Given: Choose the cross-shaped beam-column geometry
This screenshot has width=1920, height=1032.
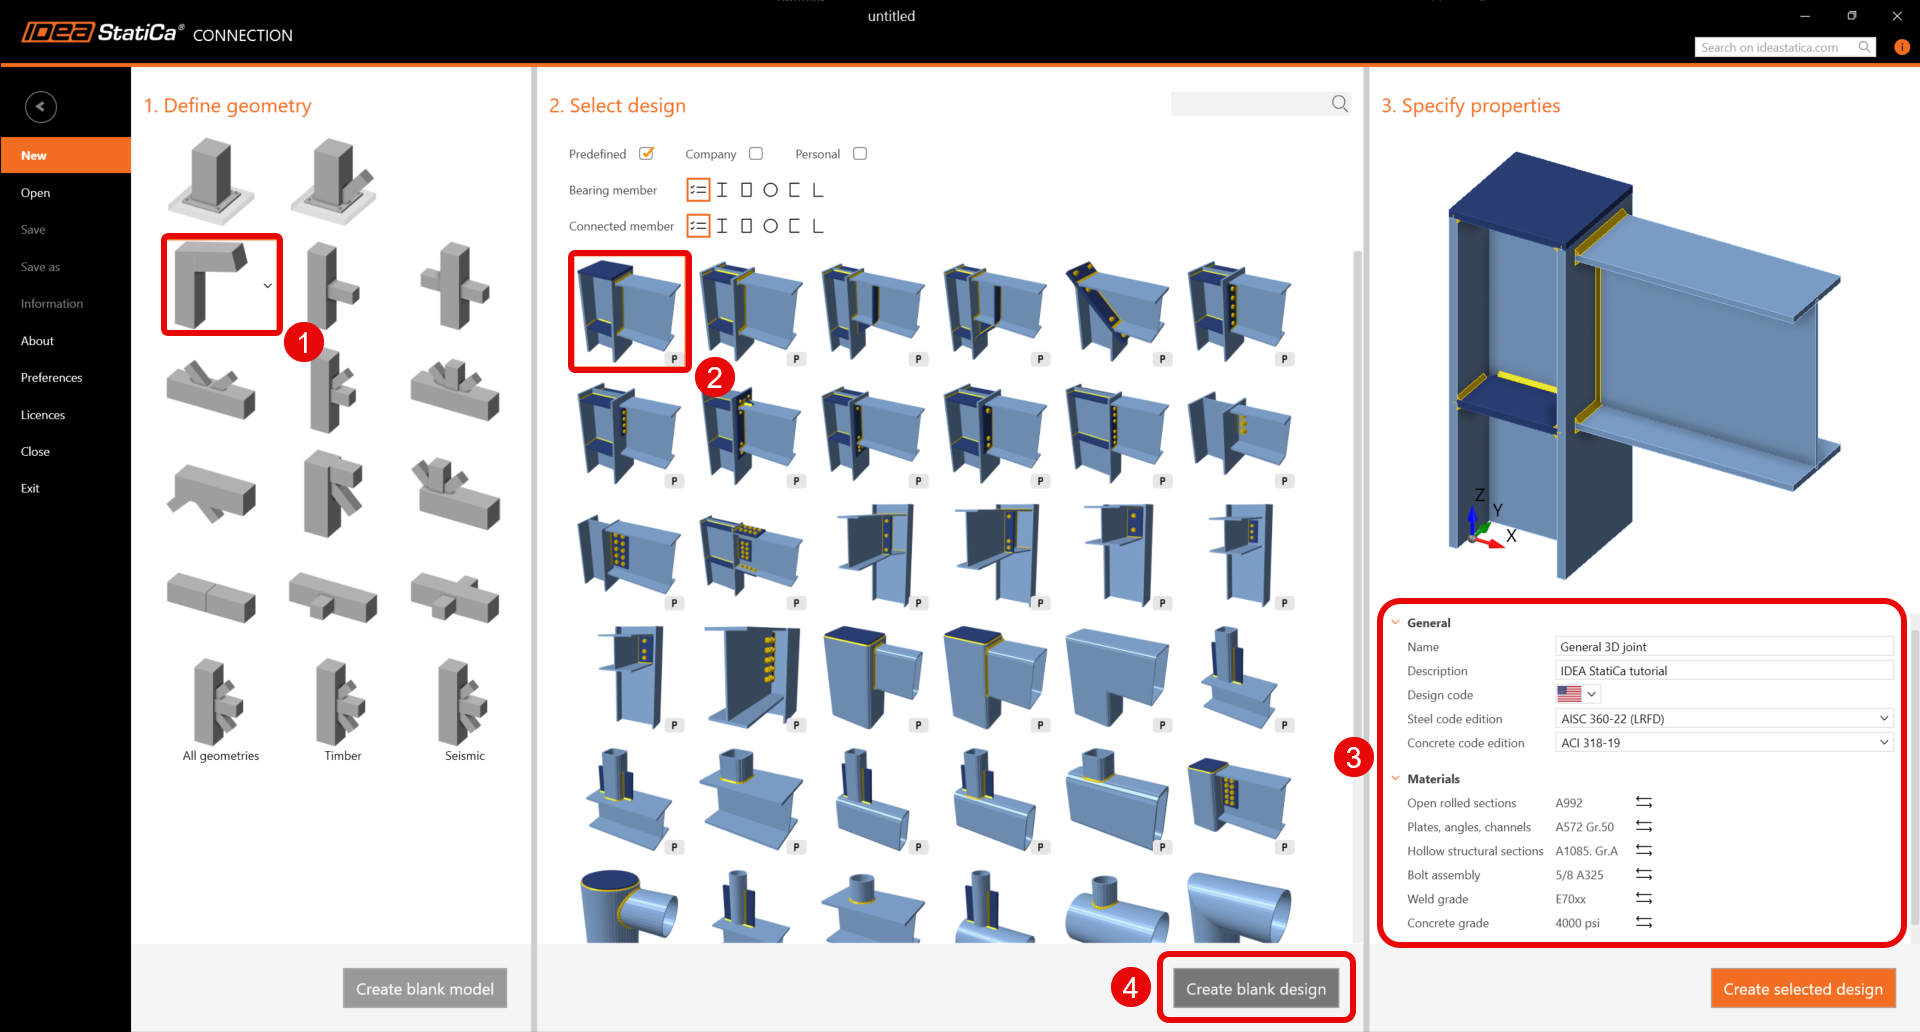Looking at the screenshot, I should pyautogui.click(x=455, y=285).
